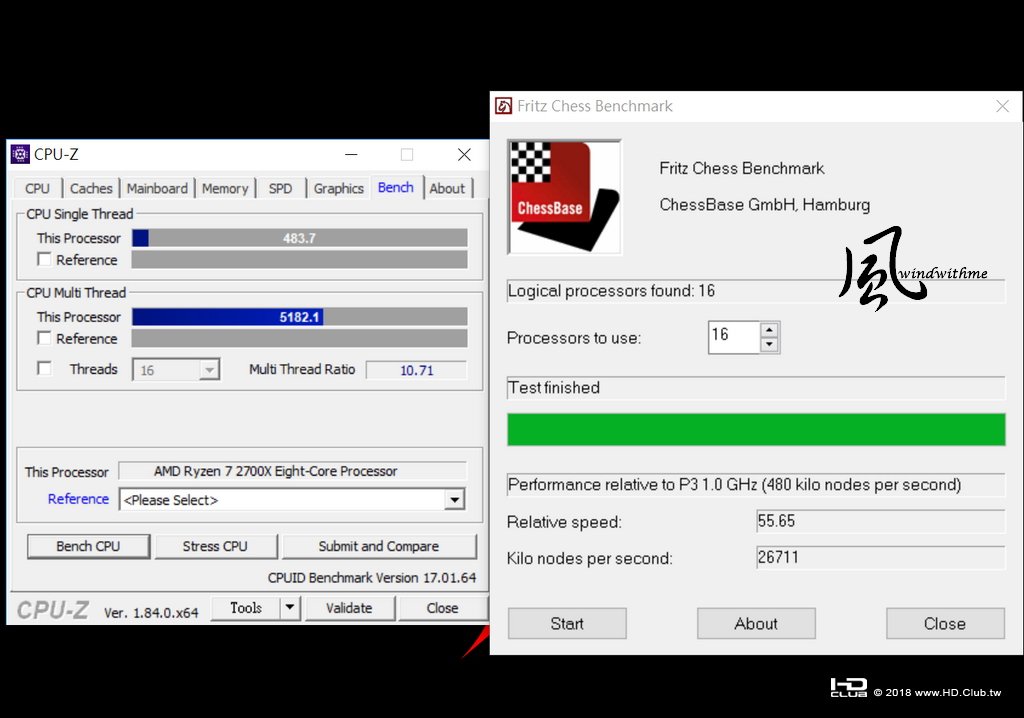This screenshot has width=1024, height=718.
Task: Increase processors to use with up arrow
Action: tap(769, 330)
